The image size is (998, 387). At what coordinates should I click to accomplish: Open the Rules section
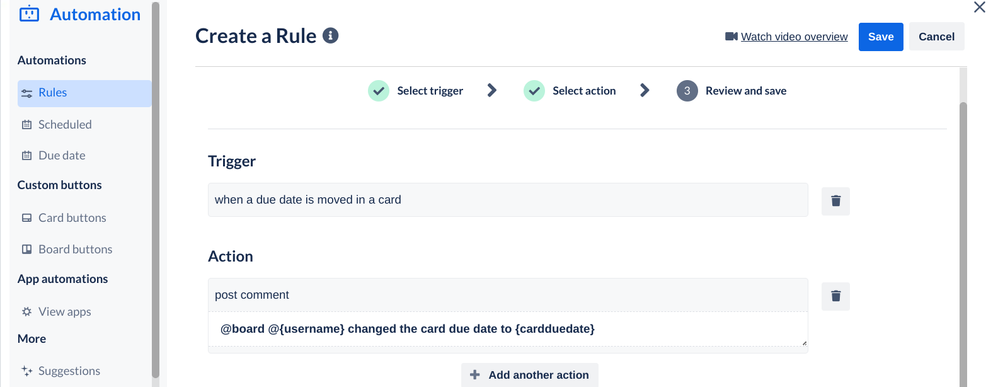click(85, 93)
